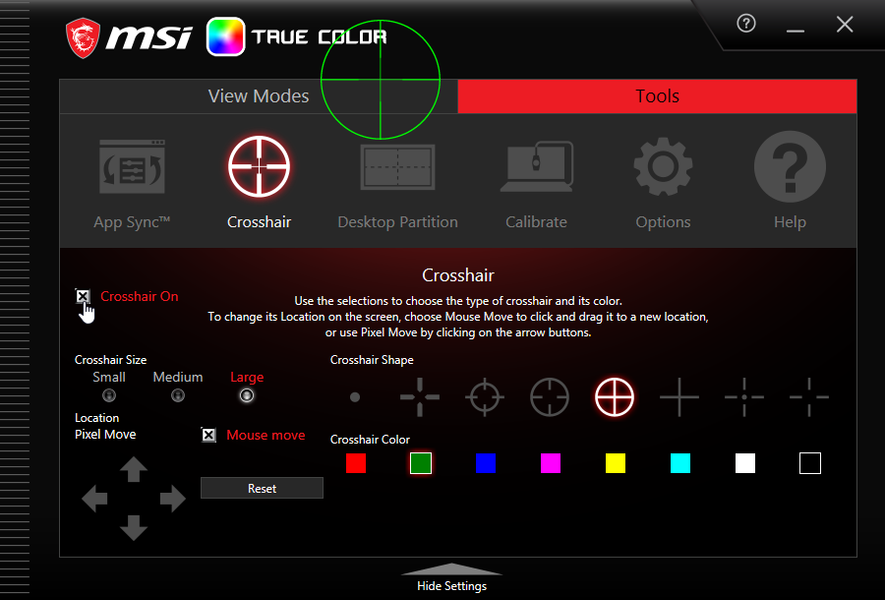Choose the full circle cross shape
The image size is (885, 600).
click(x=615, y=397)
